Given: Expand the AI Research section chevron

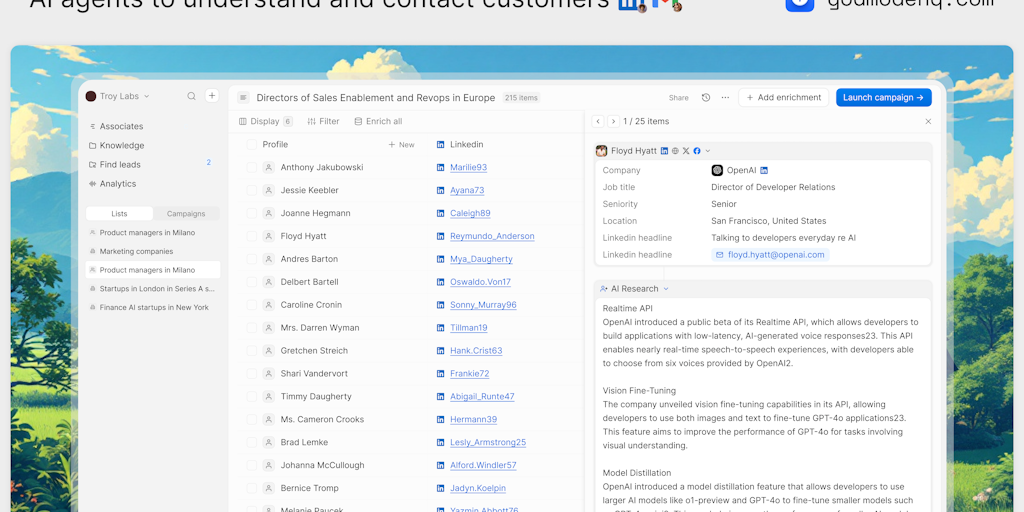Looking at the screenshot, I should [x=666, y=289].
